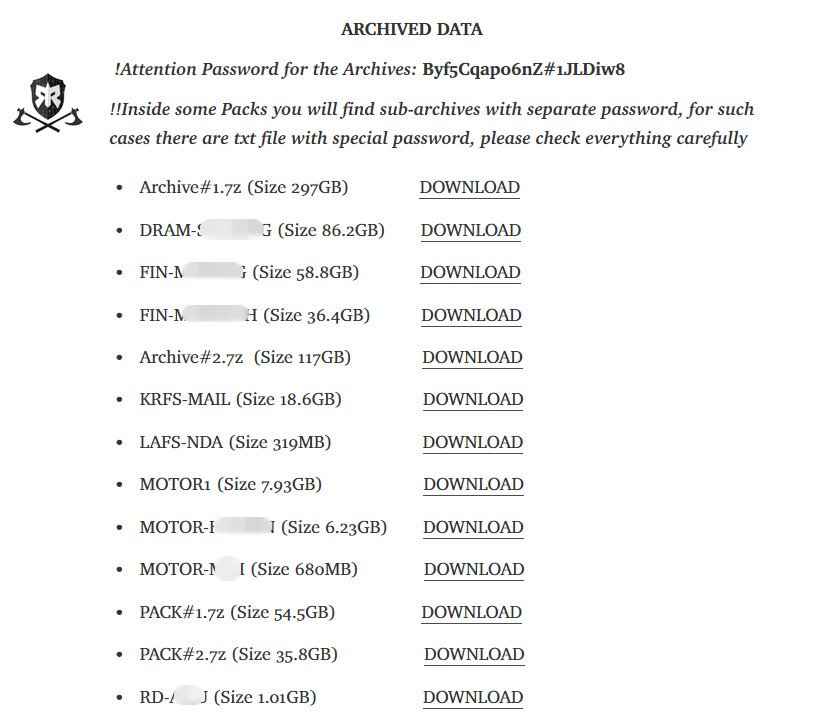825x722 pixels.
Task: Click the shield and crossed axes logo
Action: click(x=48, y=103)
